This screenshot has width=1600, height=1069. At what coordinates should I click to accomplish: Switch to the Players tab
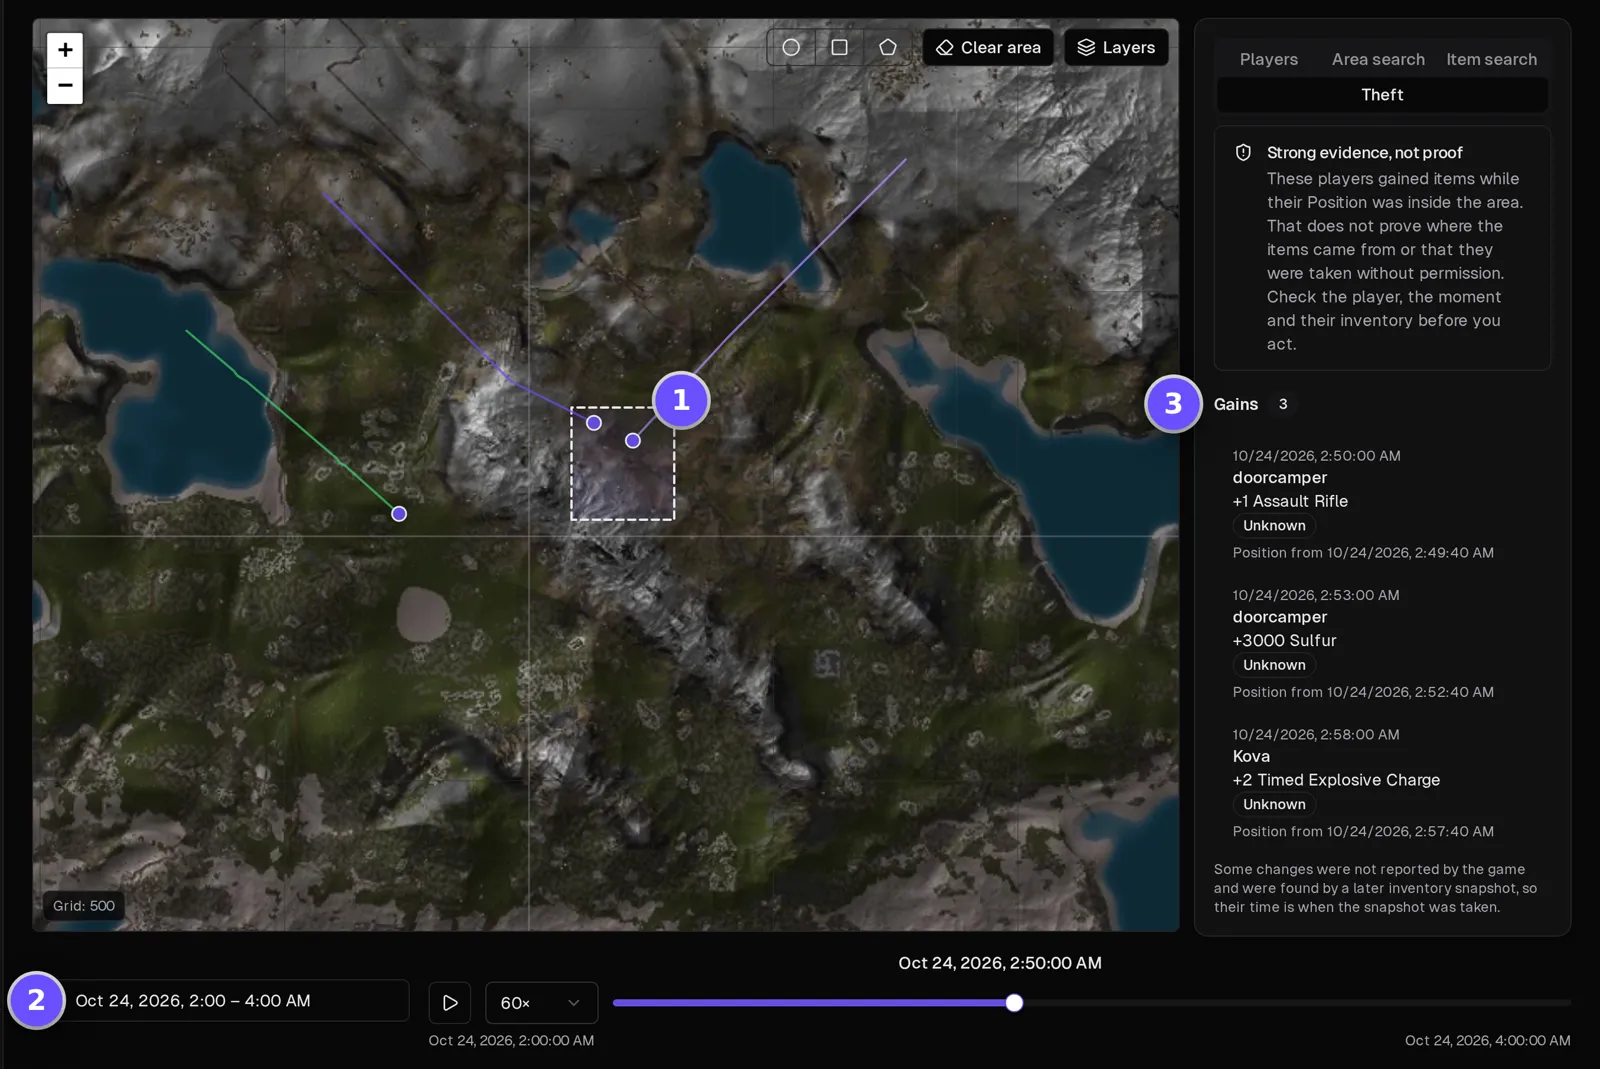pos(1269,59)
